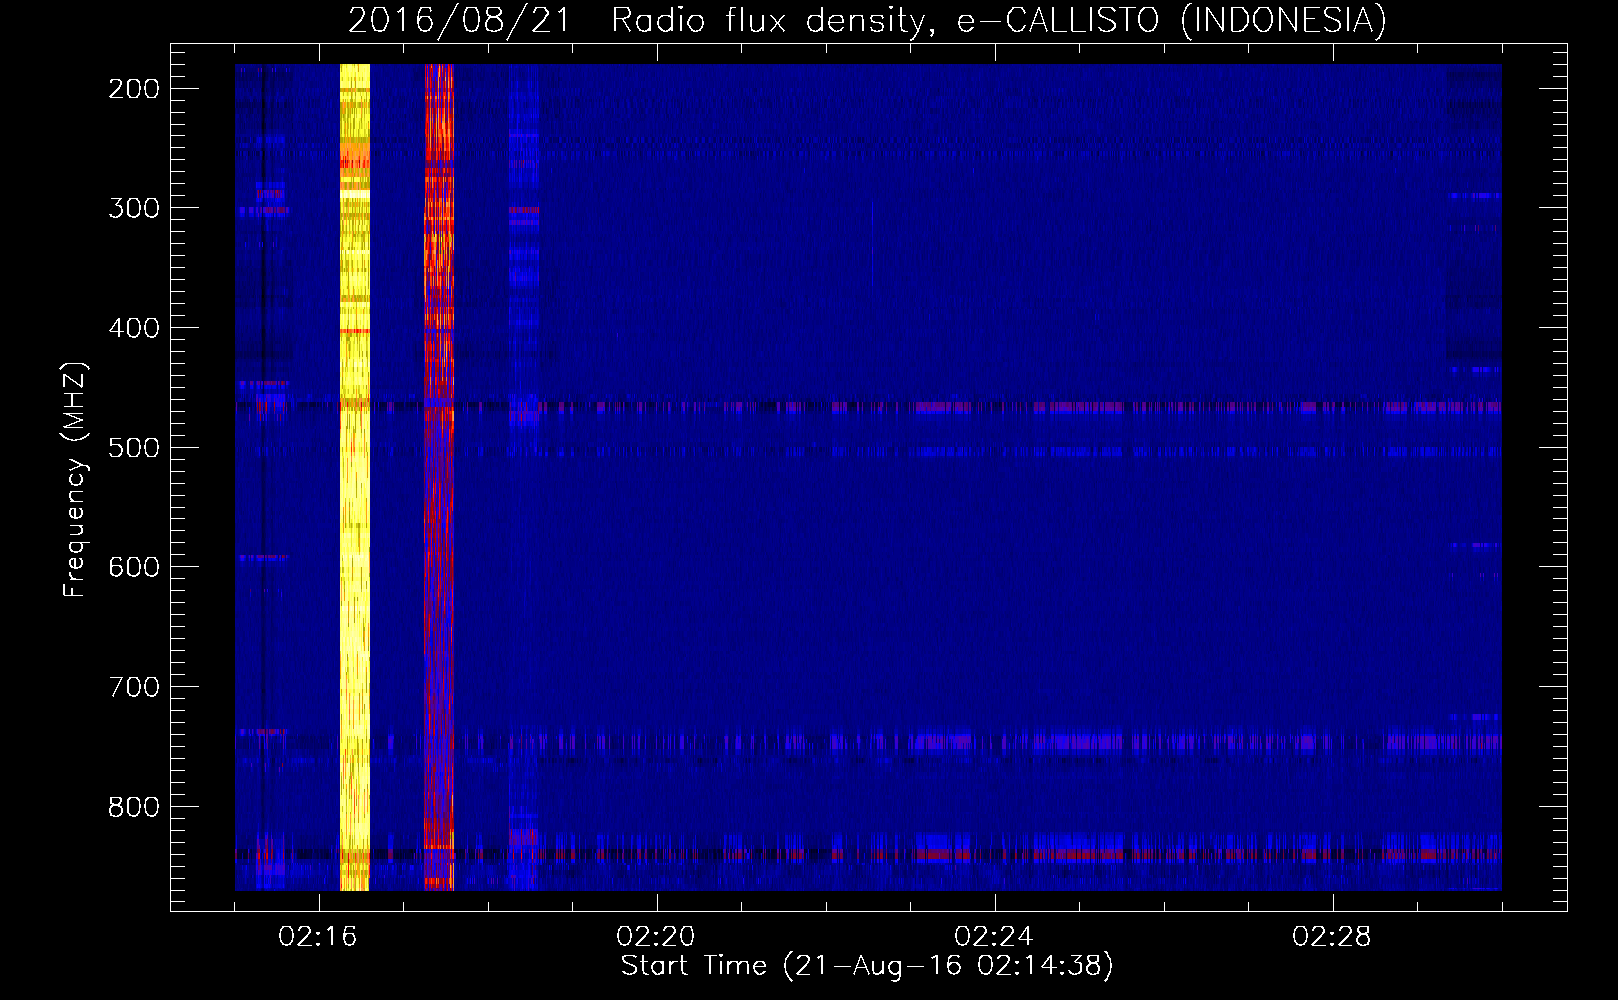Viewport: 1618px width, 1000px height.
Task: Click the 02:24 time tick label
Action: [994, 937]
